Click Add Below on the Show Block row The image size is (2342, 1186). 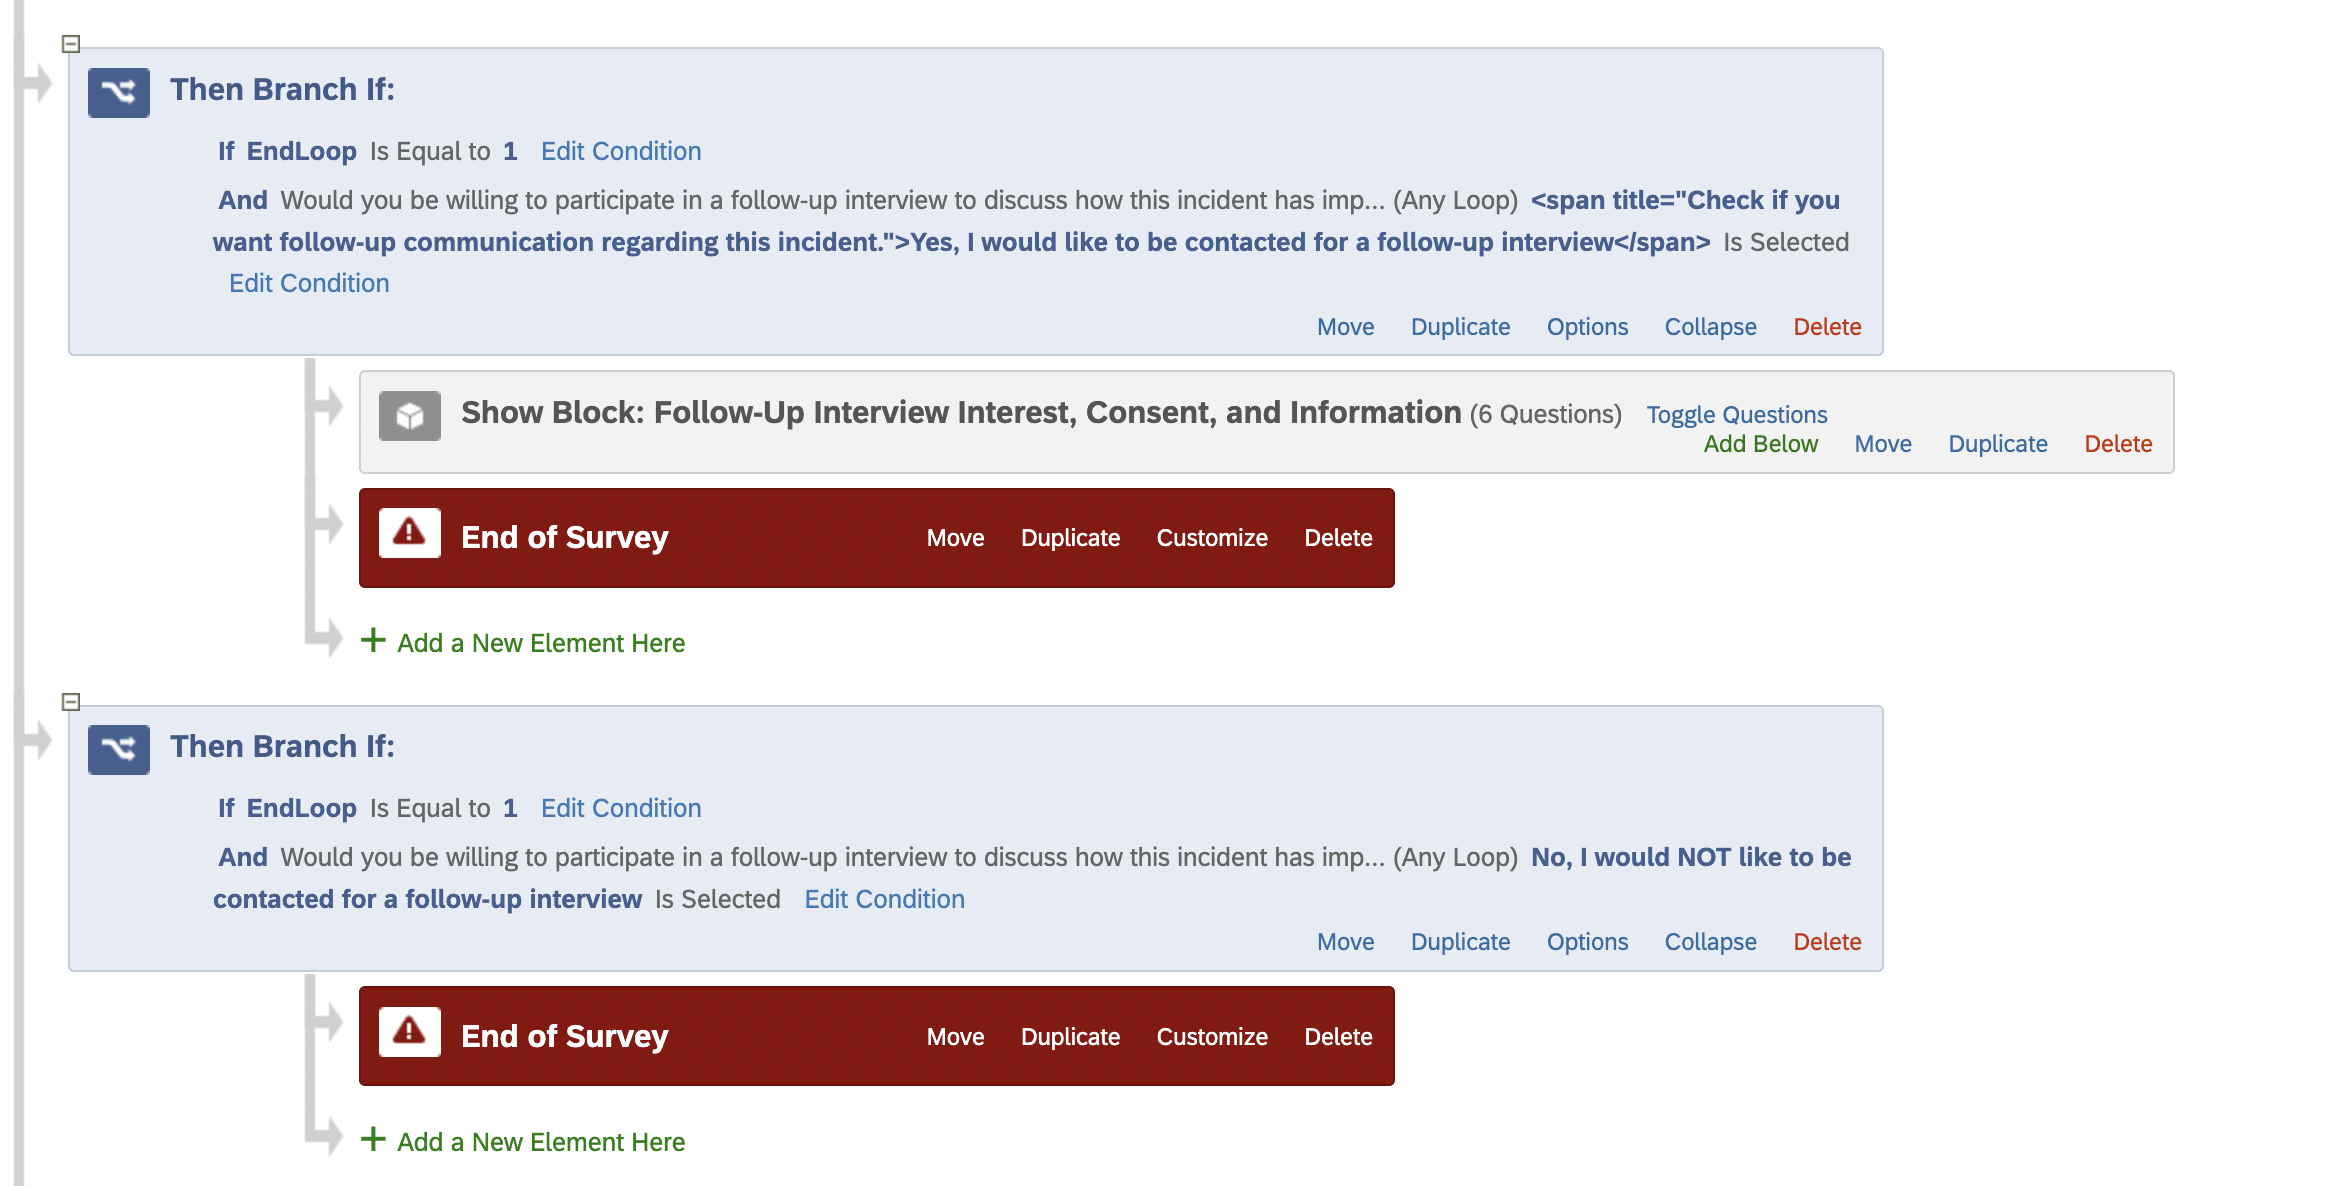coord(1761,444)
